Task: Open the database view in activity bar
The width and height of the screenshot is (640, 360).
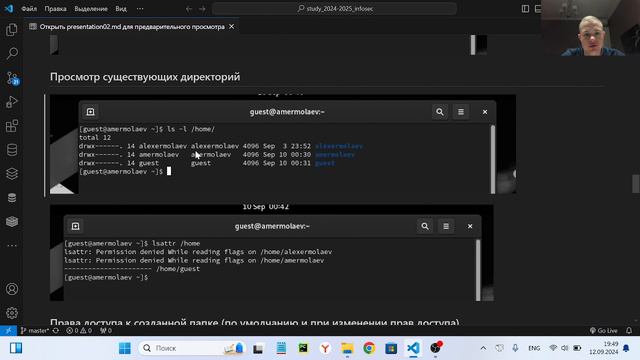Action: coord(12,150)
